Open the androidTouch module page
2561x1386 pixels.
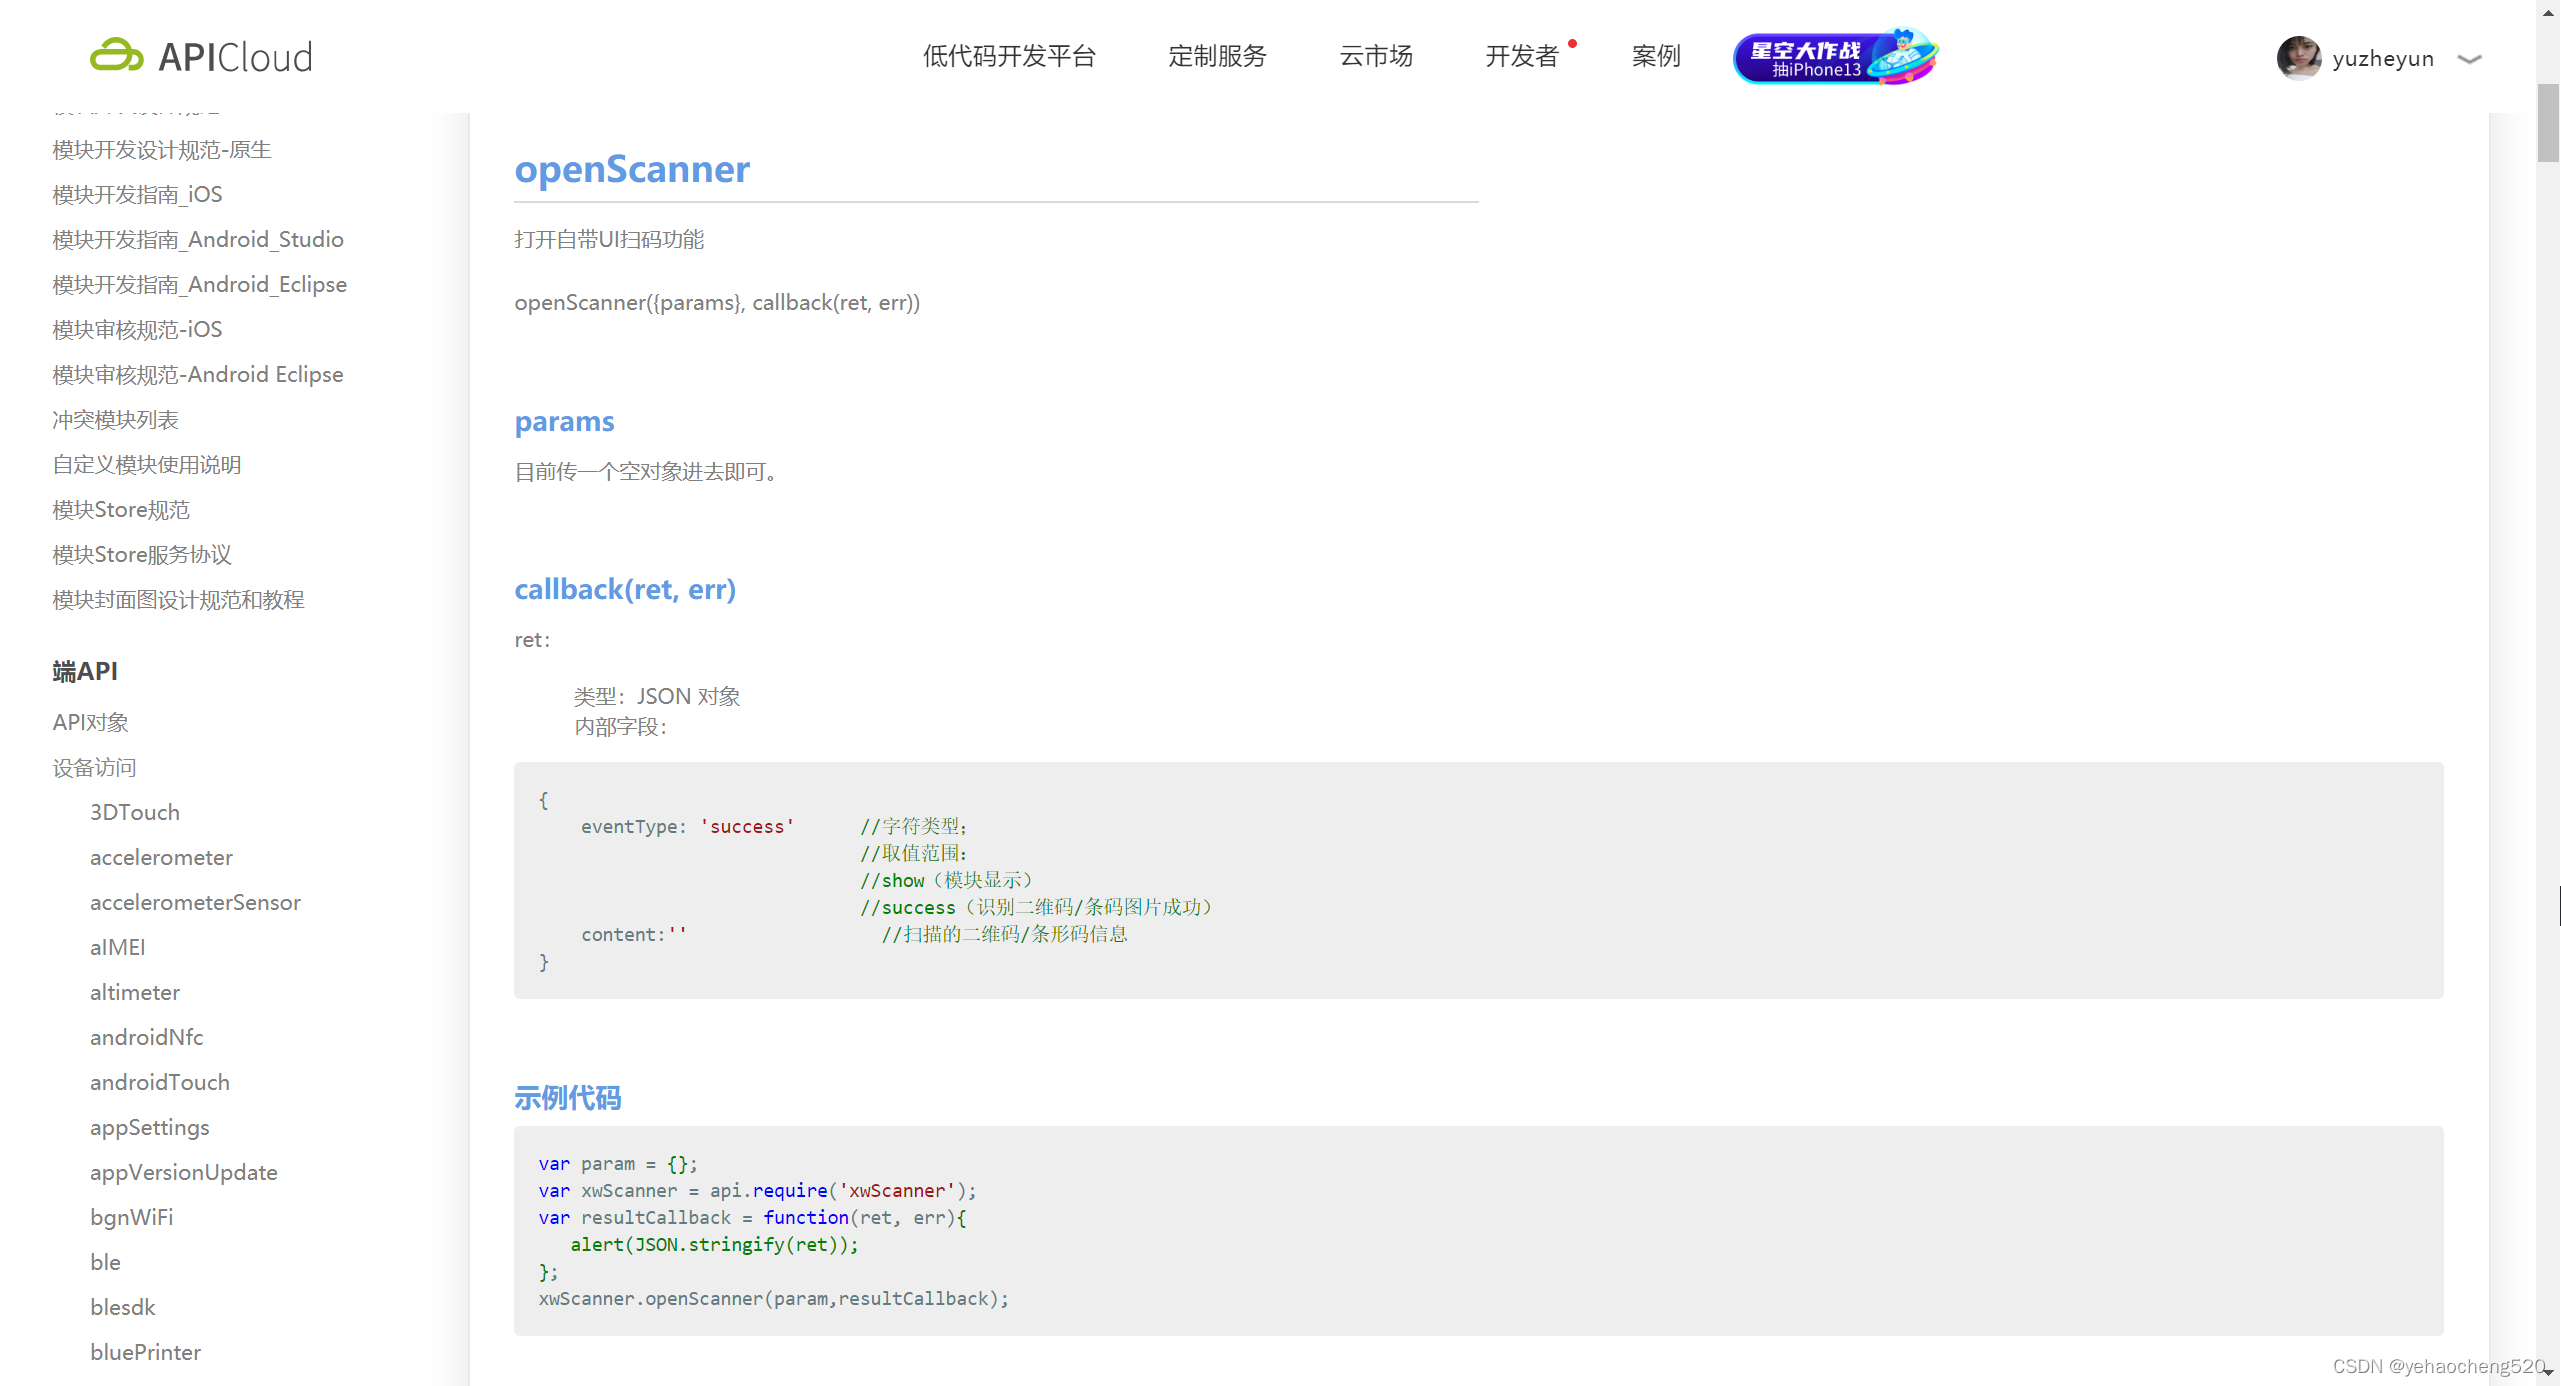(159, 1082)
